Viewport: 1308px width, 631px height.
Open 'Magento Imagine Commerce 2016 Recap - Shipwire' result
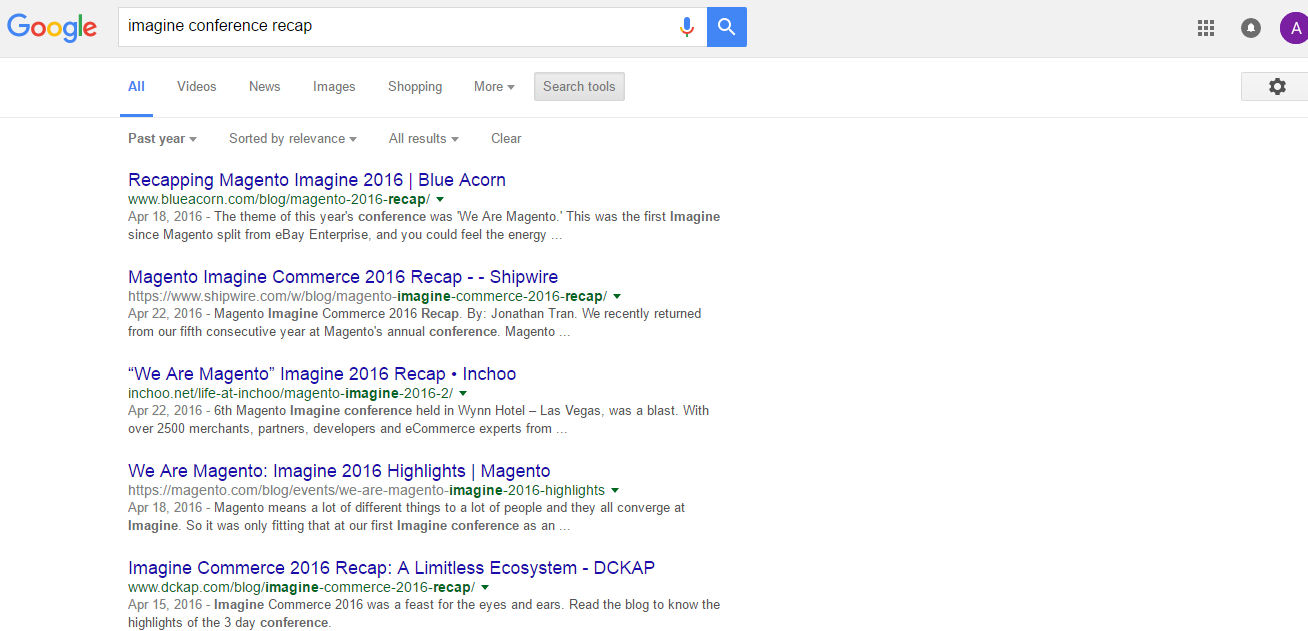[343, 277]
